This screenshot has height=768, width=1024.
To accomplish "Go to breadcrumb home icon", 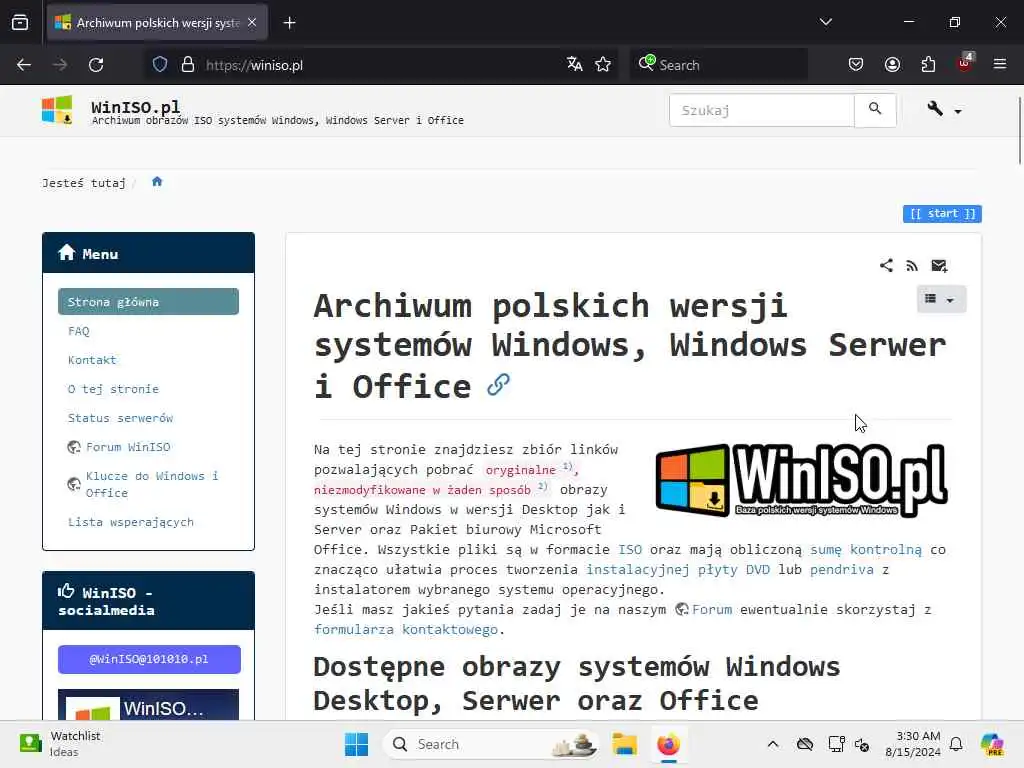I will point(157,182).
